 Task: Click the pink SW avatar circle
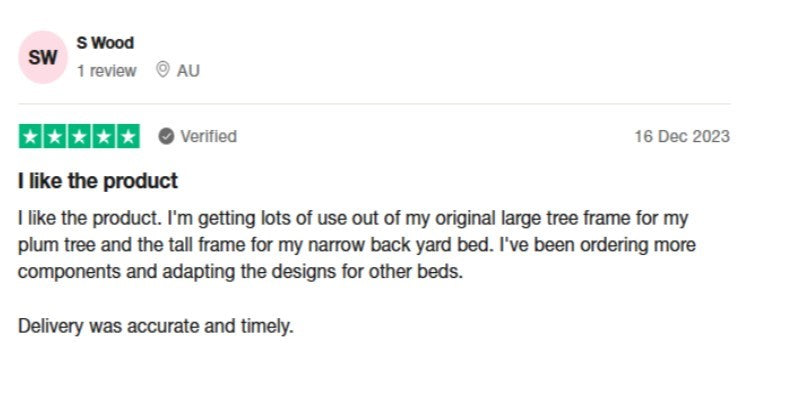(x=43, y=58)
